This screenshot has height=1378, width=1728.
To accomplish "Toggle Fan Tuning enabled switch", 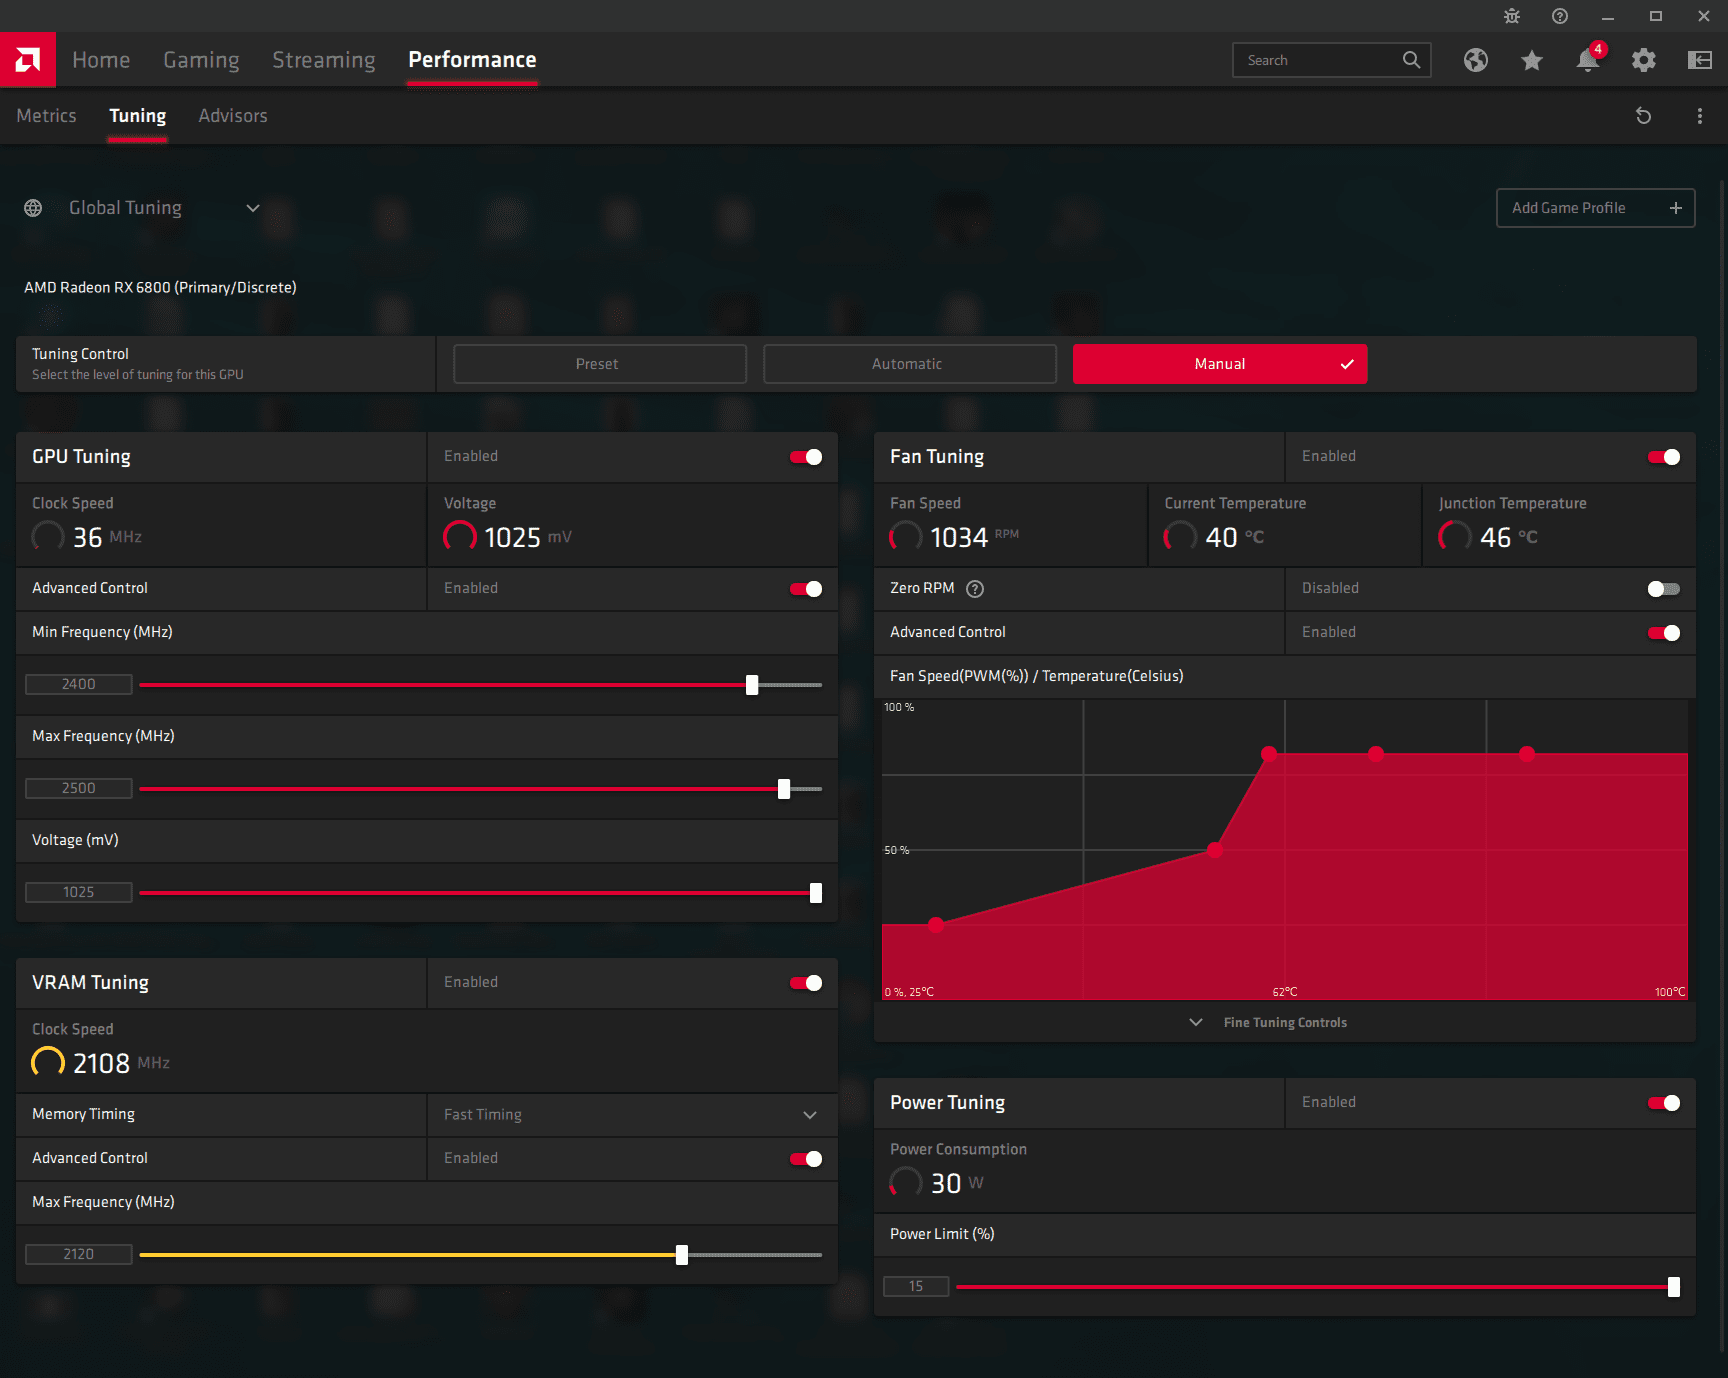I will tap(1664, 457).
